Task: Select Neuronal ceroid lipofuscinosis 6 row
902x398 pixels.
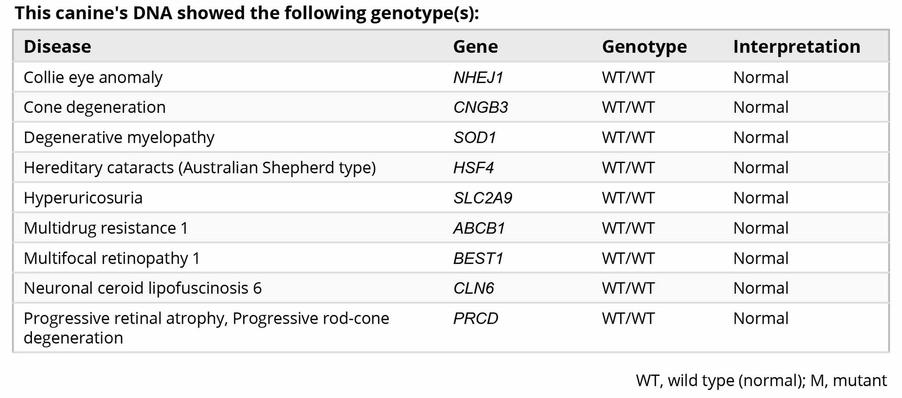Action: [x=451, y=288]
